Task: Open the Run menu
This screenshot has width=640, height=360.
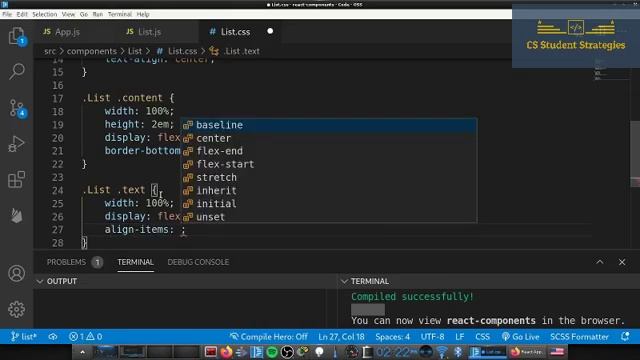Action: 98,14
